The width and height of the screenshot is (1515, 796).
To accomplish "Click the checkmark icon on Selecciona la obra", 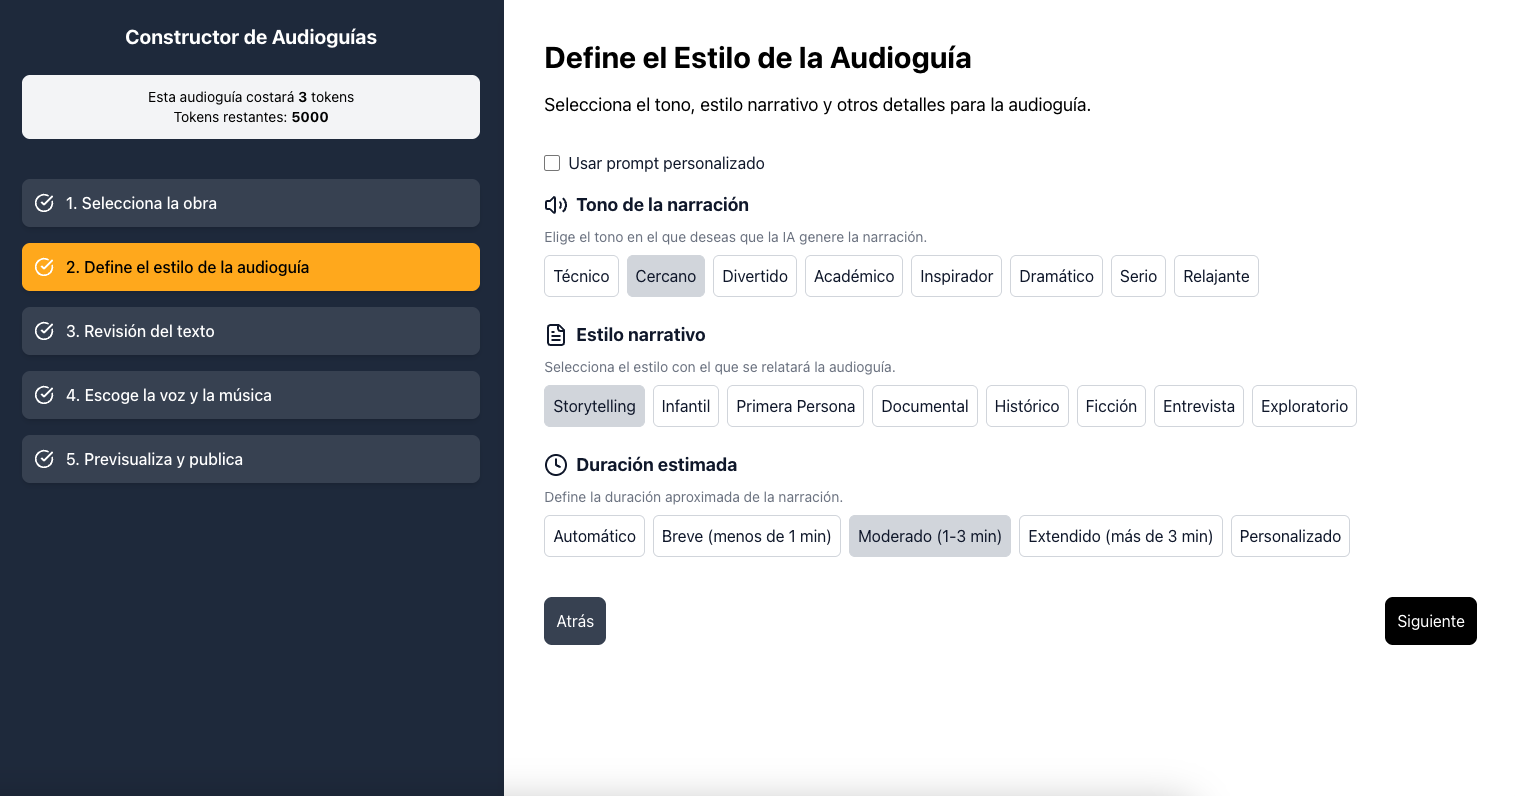I will coord(44,203).
